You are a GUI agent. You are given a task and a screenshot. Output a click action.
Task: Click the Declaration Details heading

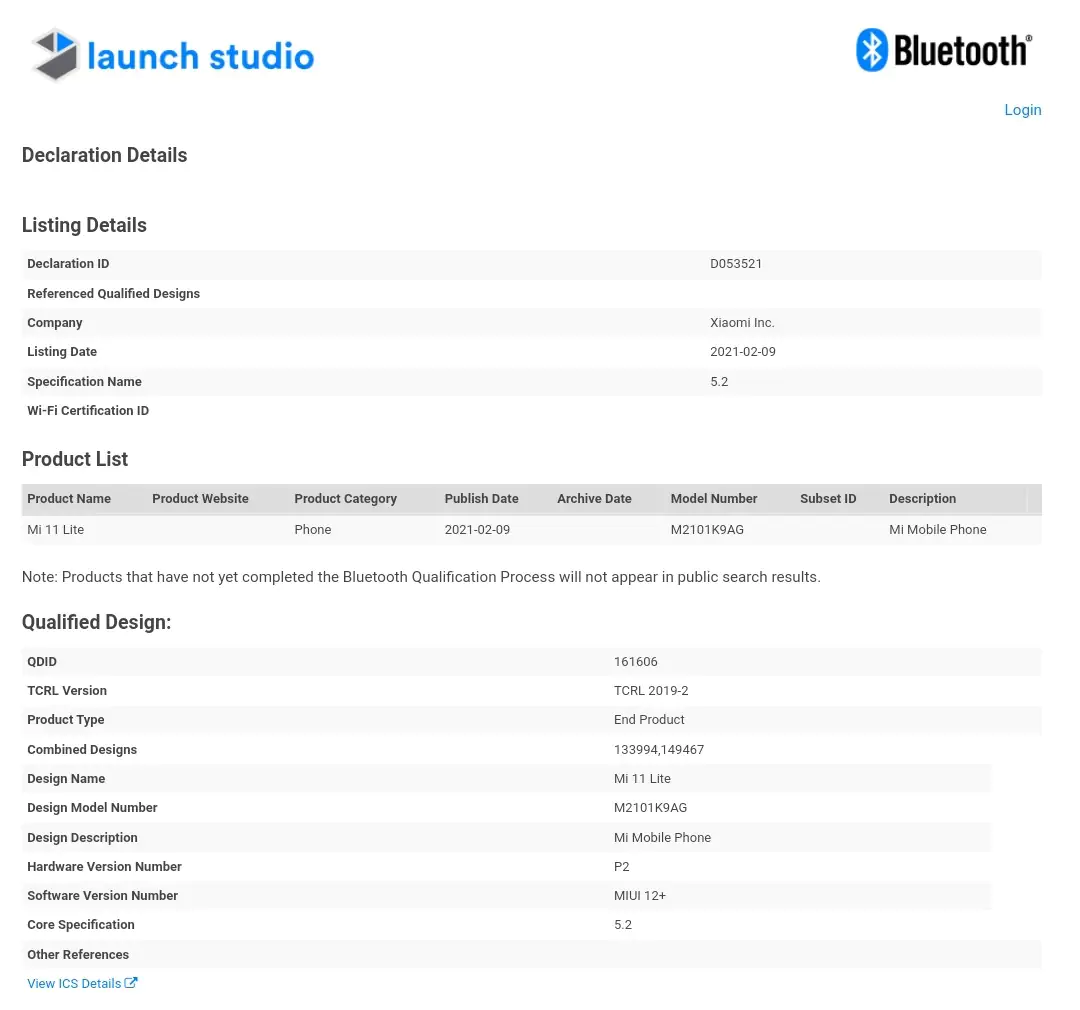(x=105, y=155)
